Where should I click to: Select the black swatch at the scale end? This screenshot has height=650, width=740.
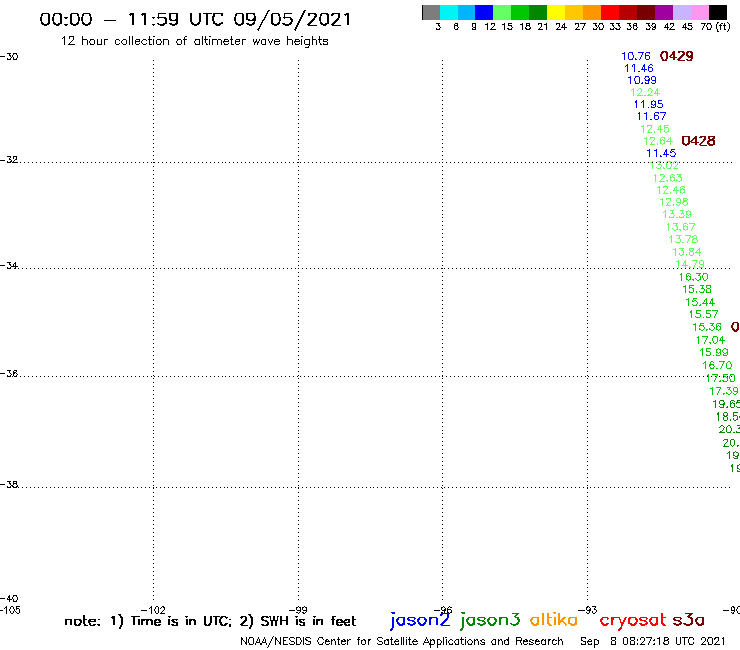point(718,13)
